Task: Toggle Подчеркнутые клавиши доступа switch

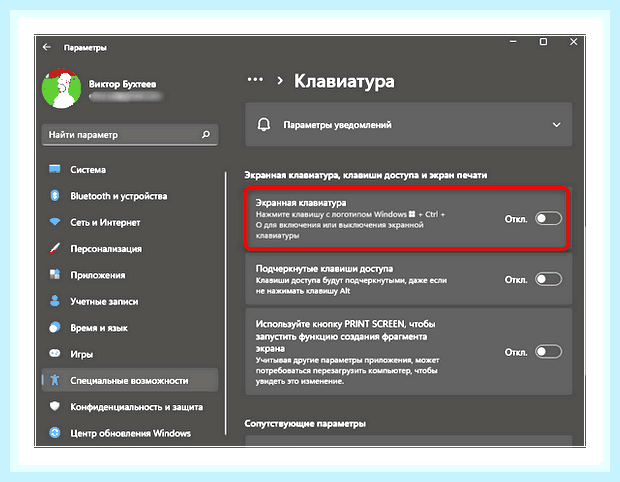Action: coord(548,279)
